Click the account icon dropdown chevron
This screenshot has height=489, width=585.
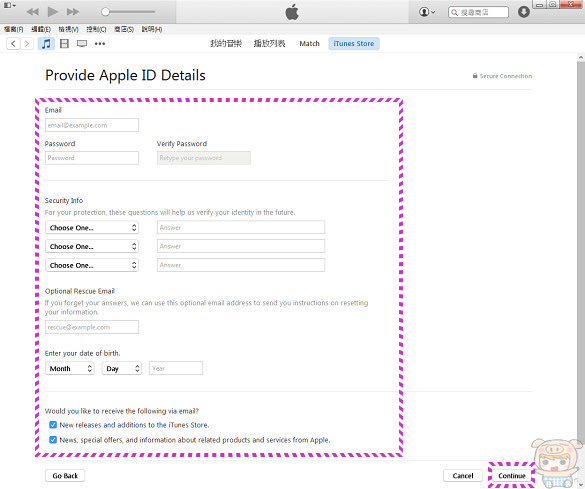pos(433,12)
